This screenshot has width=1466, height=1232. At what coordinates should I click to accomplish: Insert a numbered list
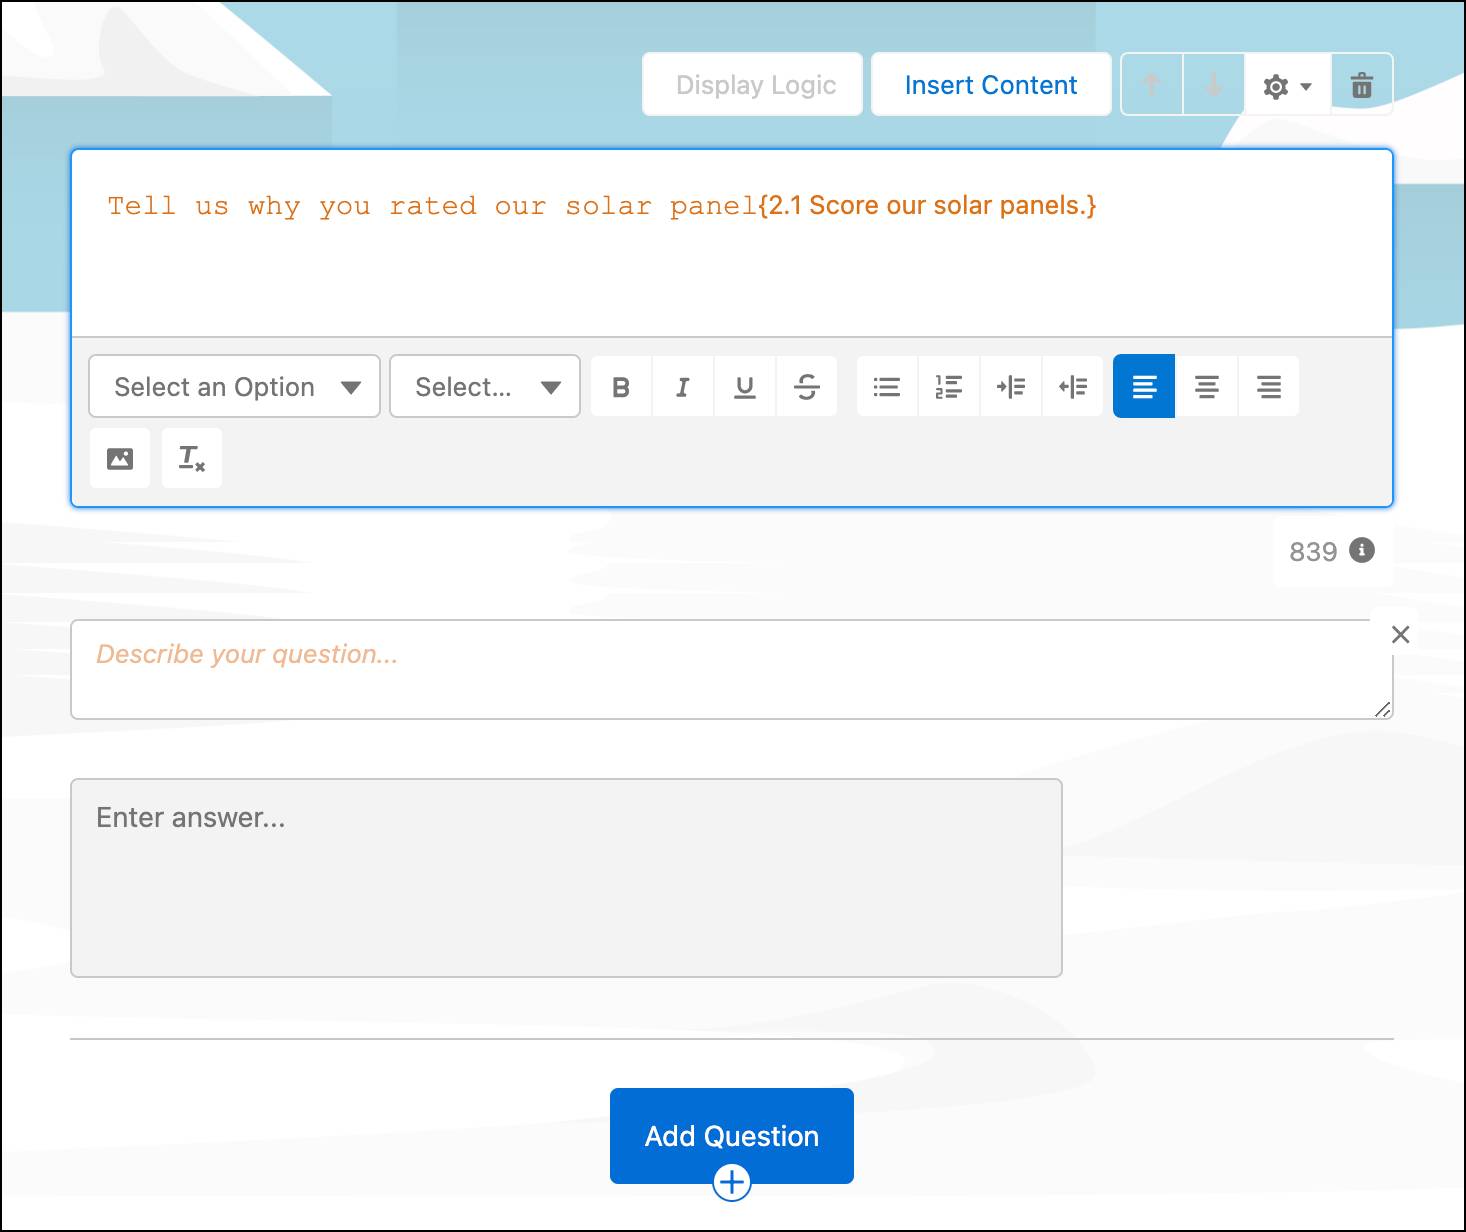pos(947,386)
